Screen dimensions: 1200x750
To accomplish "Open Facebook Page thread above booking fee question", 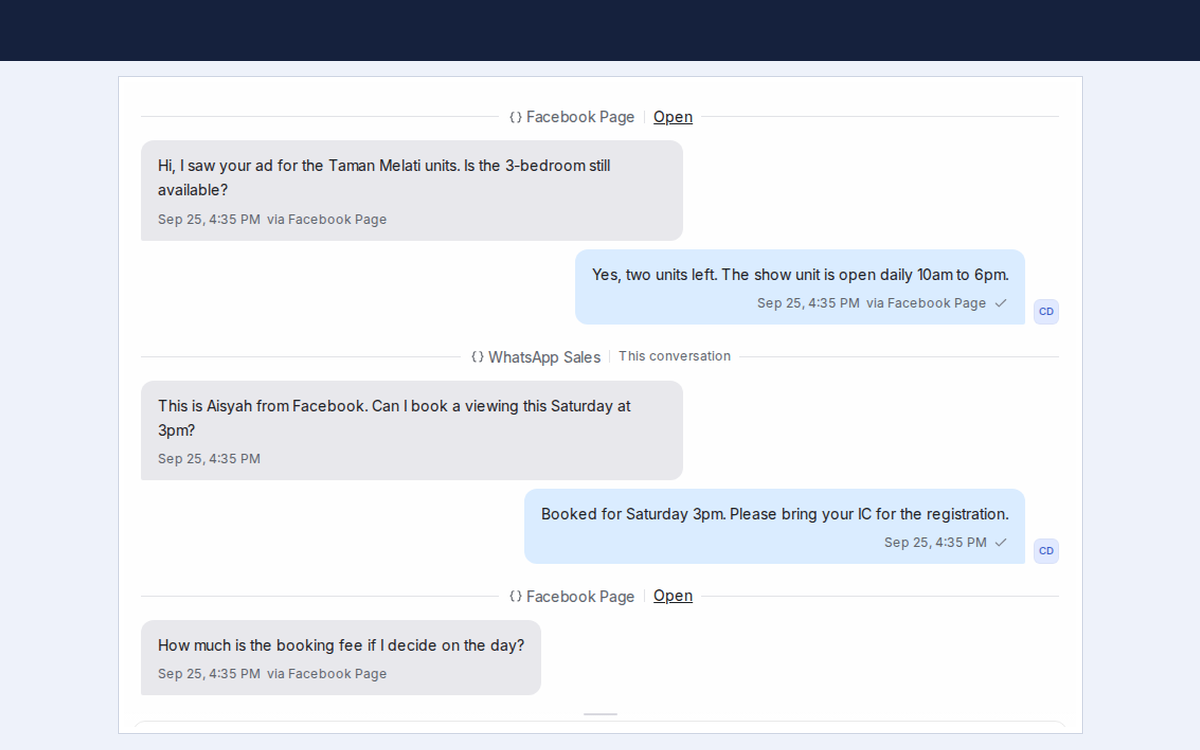I will pos(673,596).
